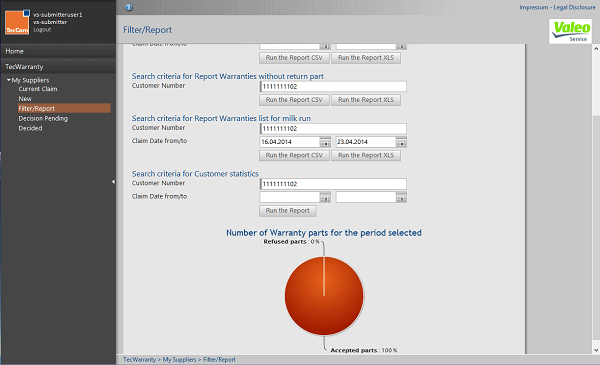600x365 pixels.
Task: Click the Valeo Service logo
Action: tap(570, 31)
